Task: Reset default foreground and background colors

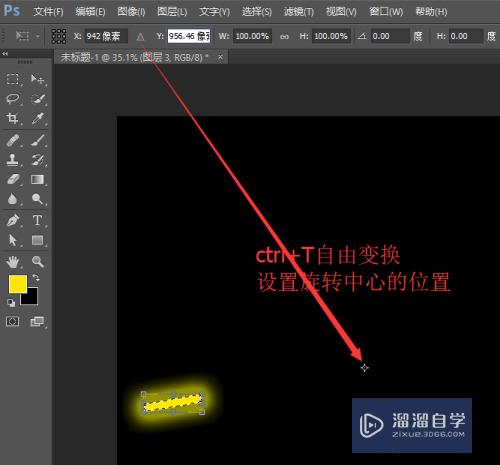Action: (x=11, y=303)
